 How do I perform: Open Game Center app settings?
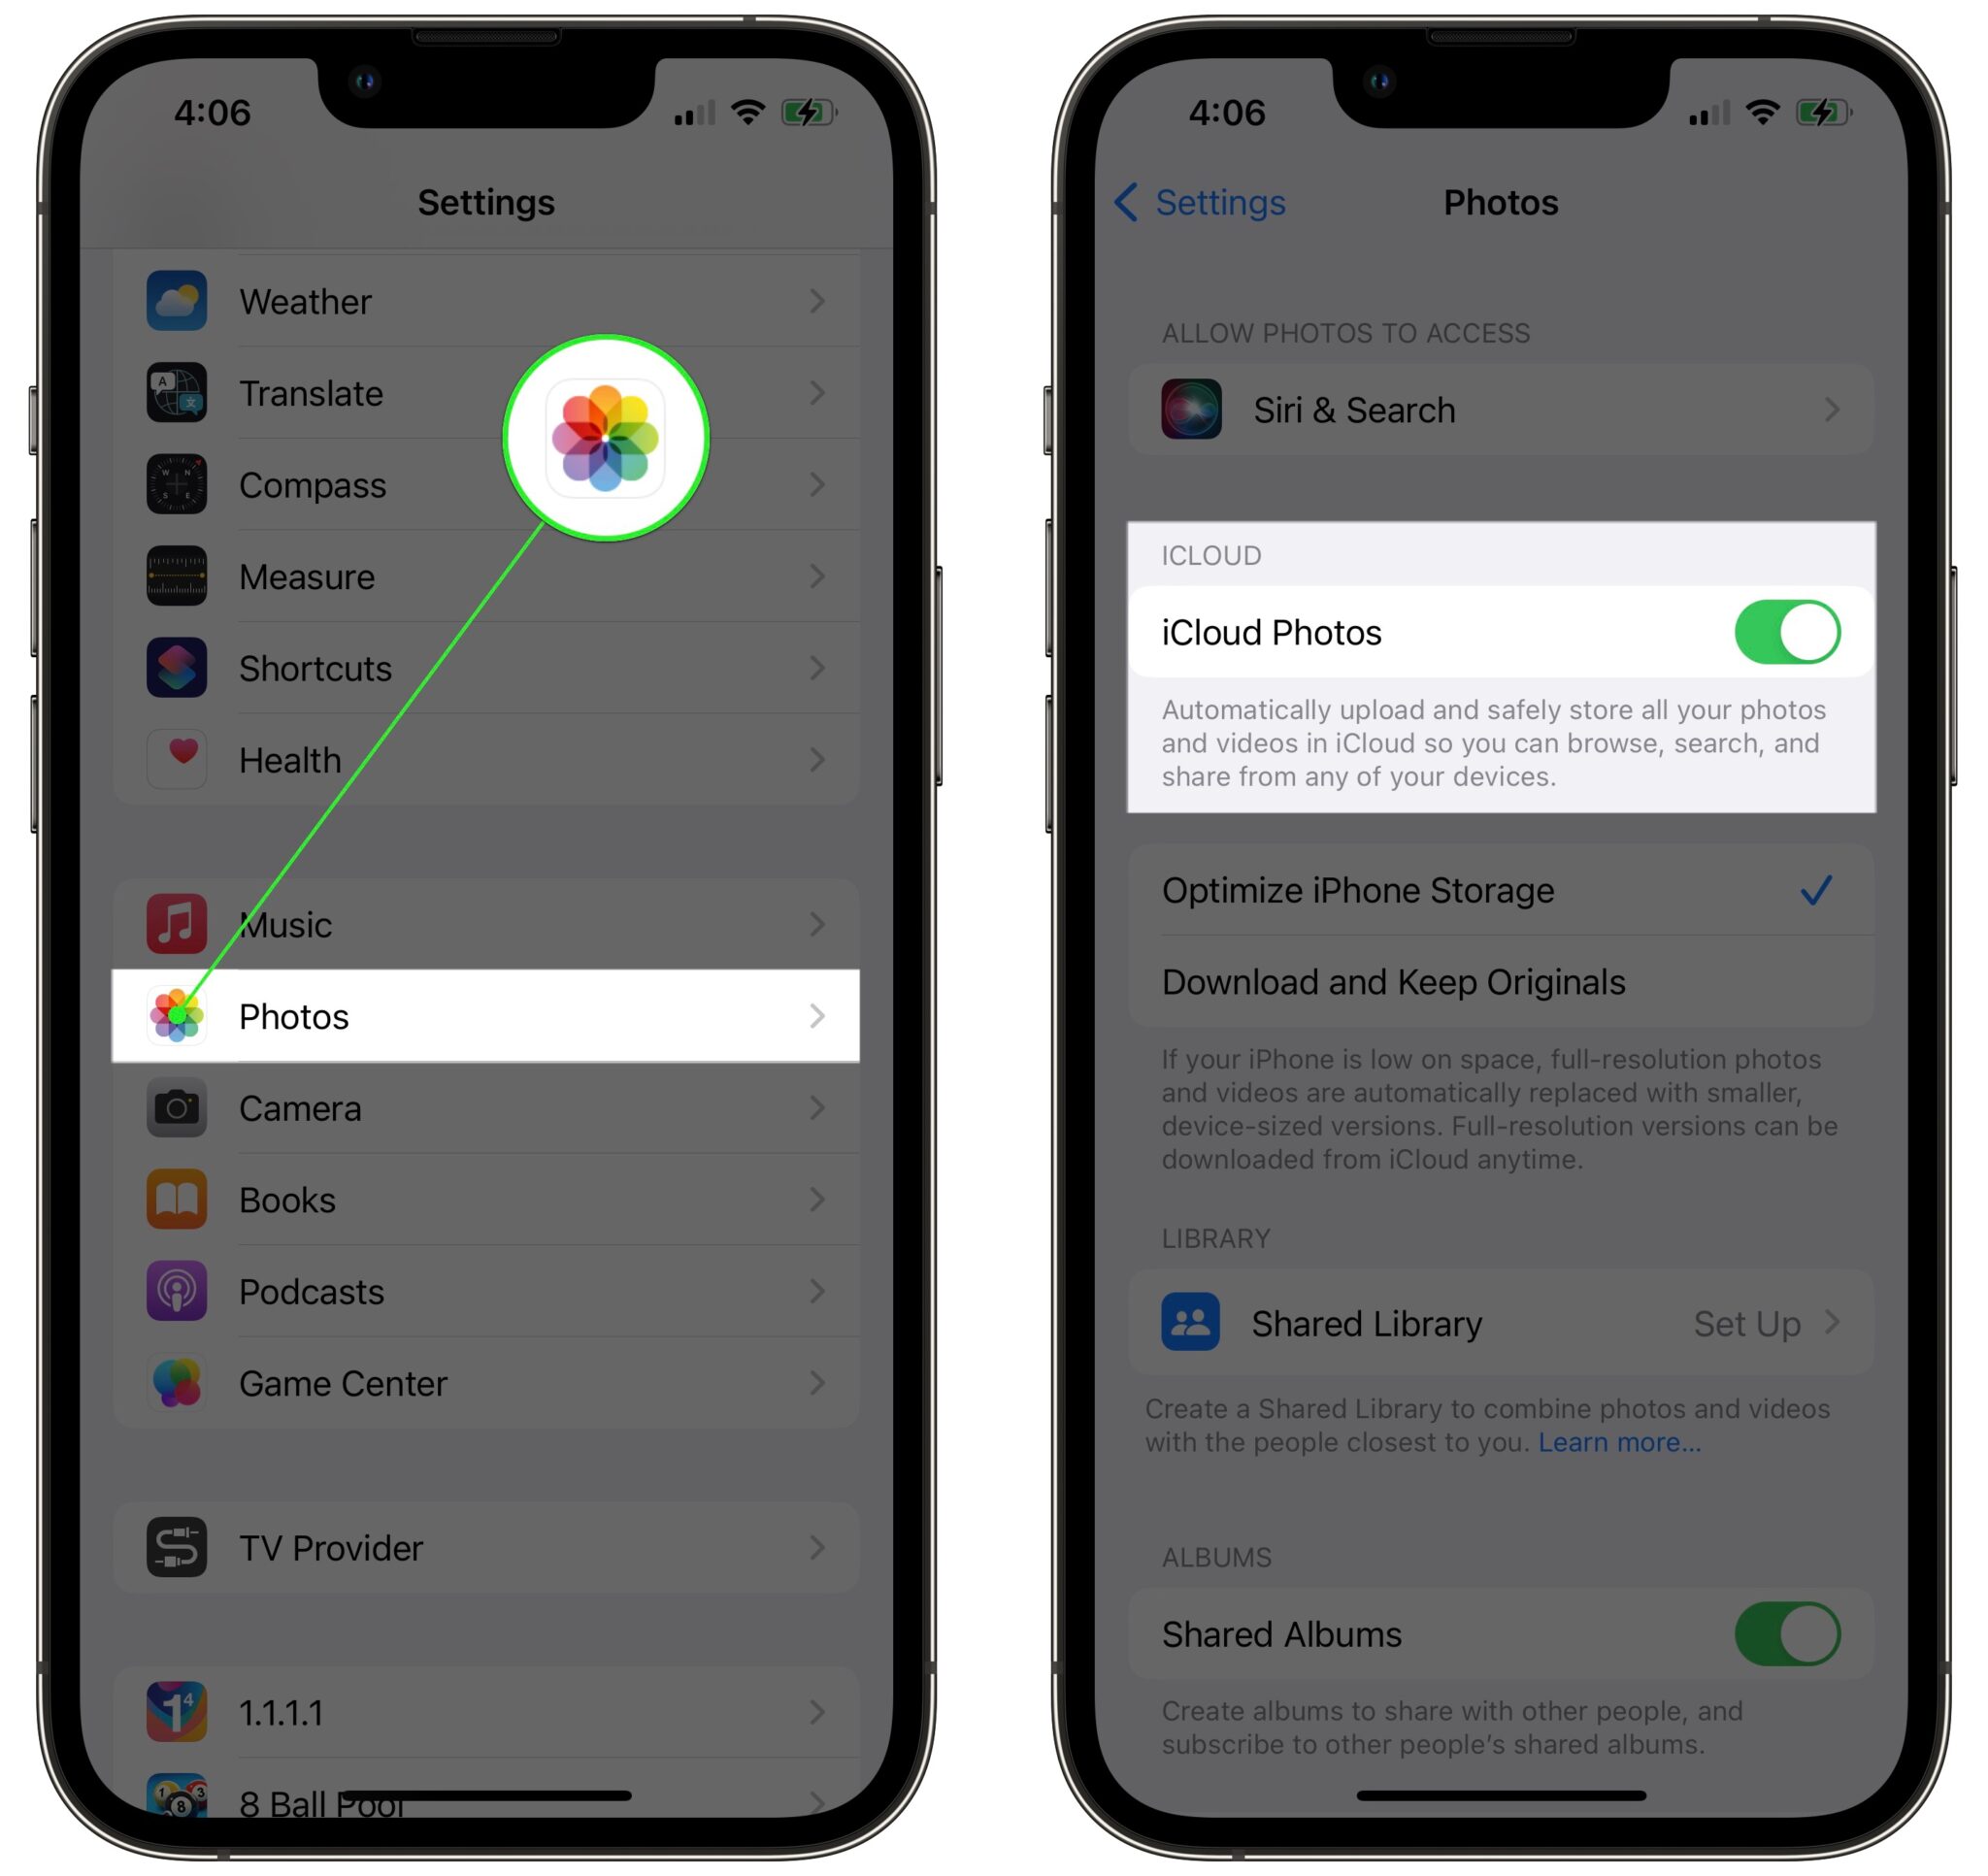497,1380
